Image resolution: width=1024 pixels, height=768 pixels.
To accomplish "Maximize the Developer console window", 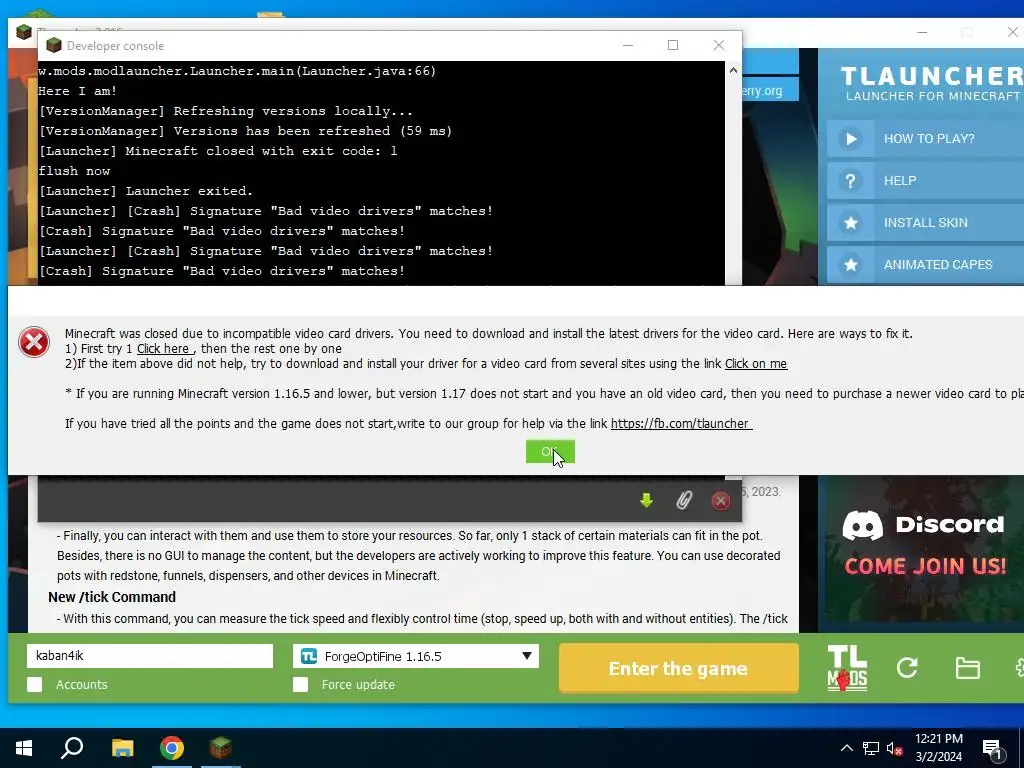I will [x=673, y=45].
